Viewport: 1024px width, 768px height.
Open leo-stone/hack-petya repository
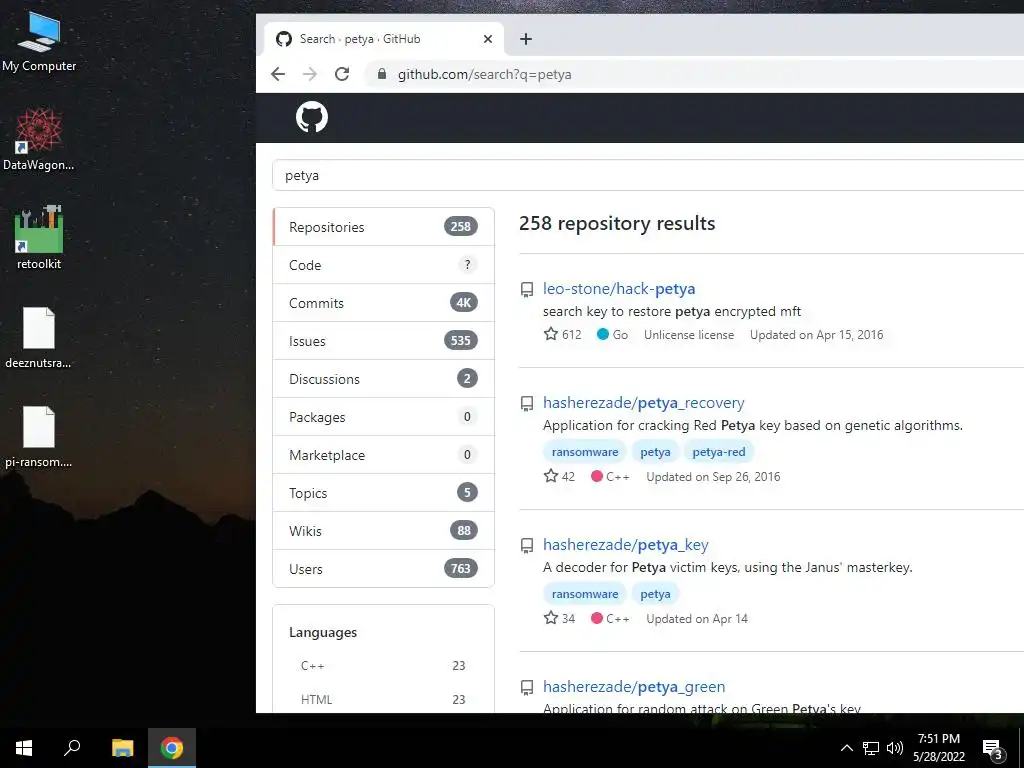point(618,289)
